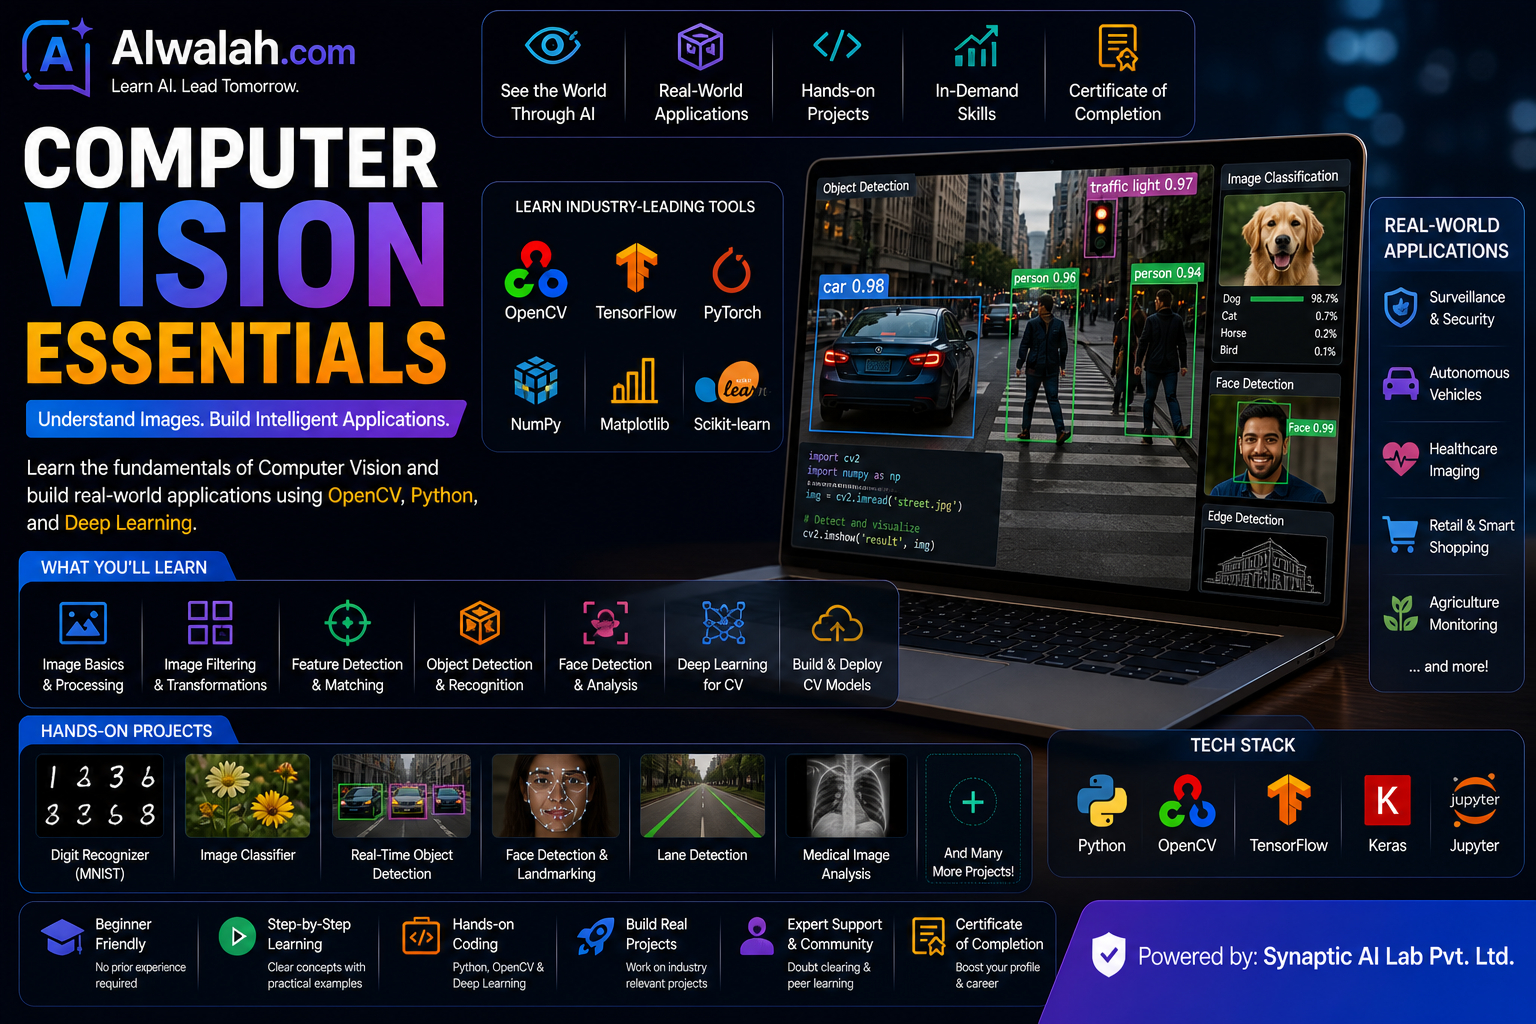Click the Jupyter logo in Tech Stack

pos(1474,800)
